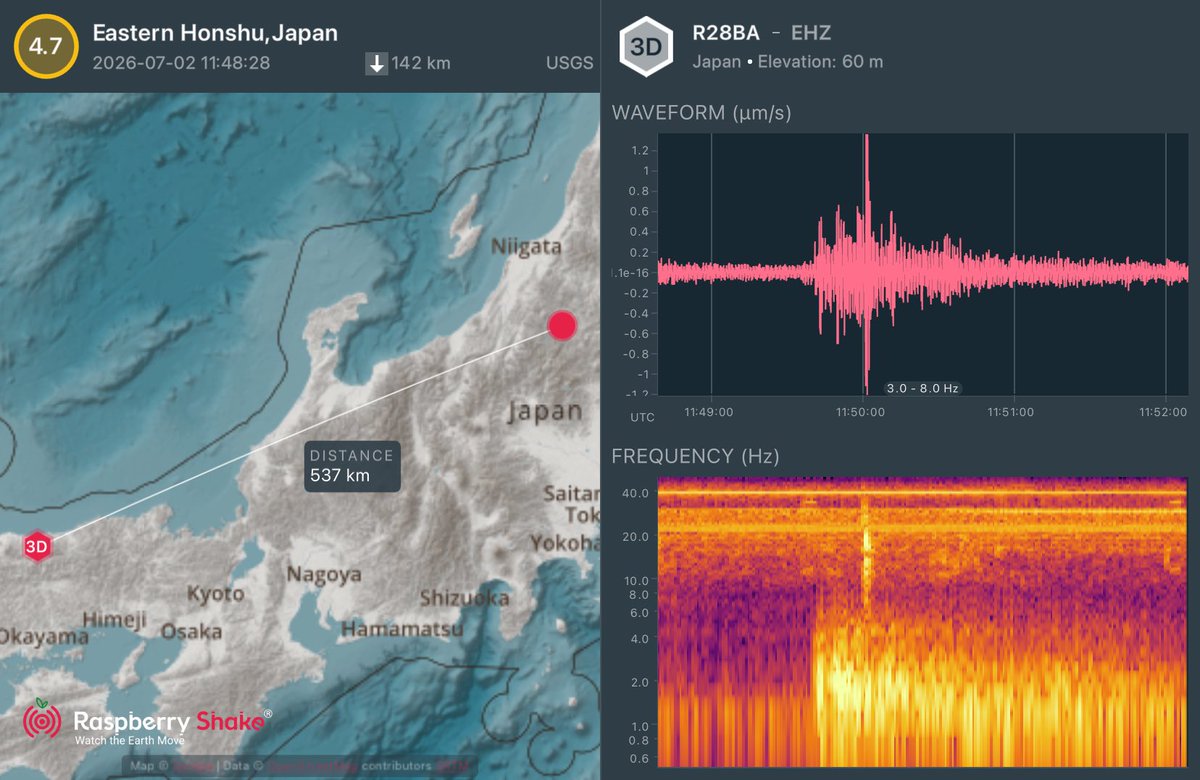
Task: Click the map attribution contributors link
Action: tap(394, 767)
